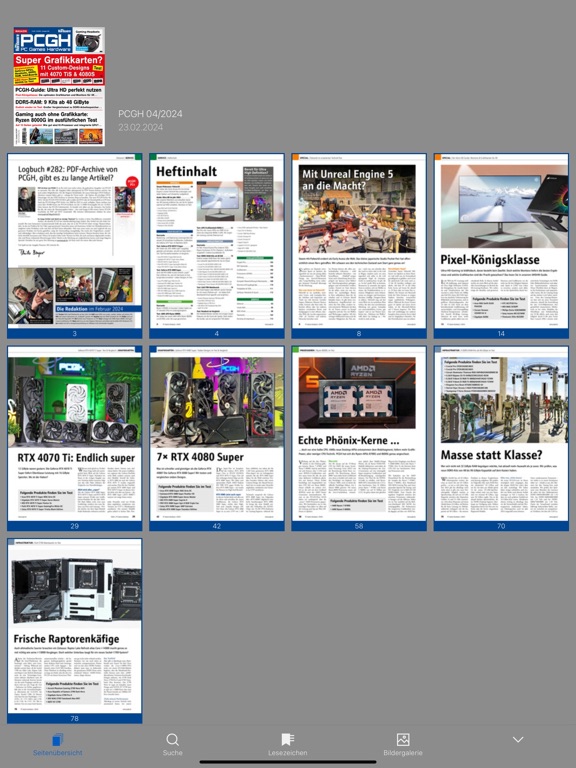Open the 7× RTX 4080 Super page
The height and width of the screenshot is (768, 576).
click(x=217, y=438)
